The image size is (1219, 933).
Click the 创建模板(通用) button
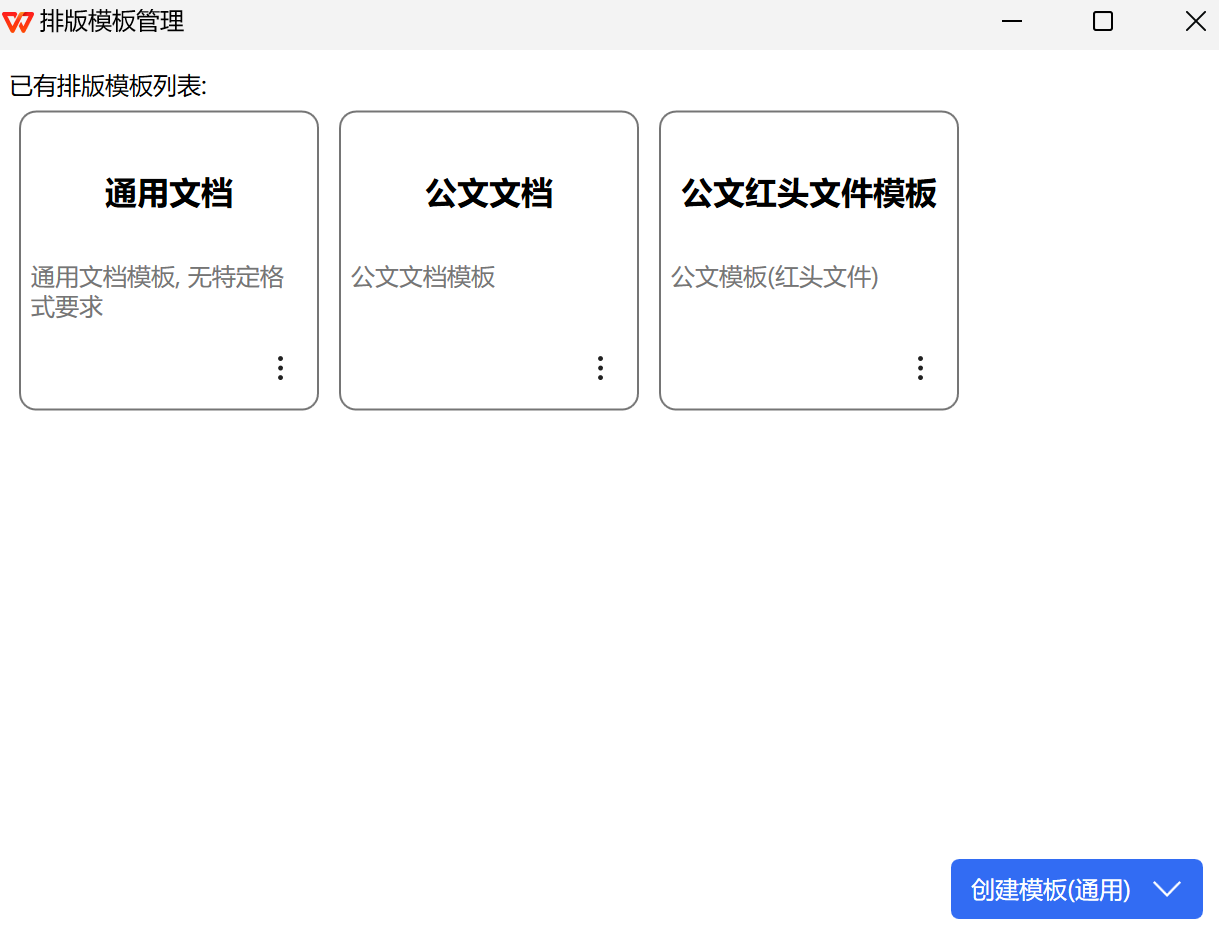pyautogui.click(x=1050, y=889)
